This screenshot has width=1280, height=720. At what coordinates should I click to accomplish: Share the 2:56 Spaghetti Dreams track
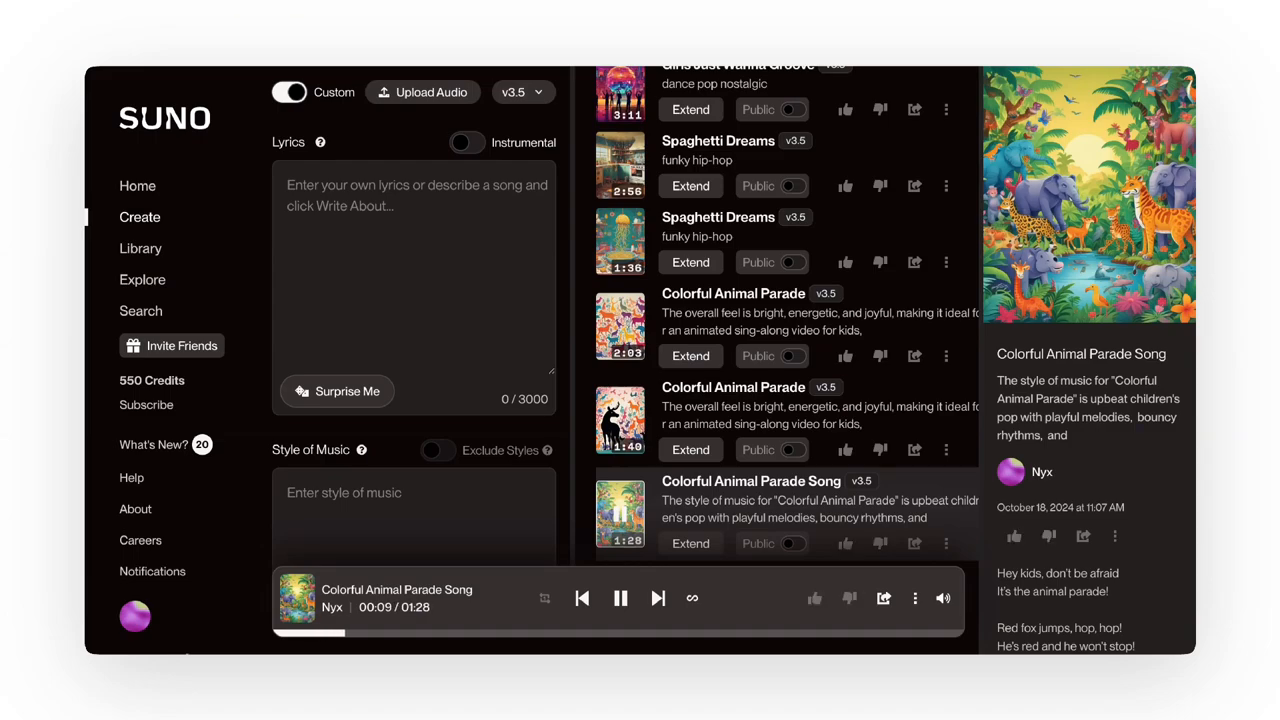[914, 186]
